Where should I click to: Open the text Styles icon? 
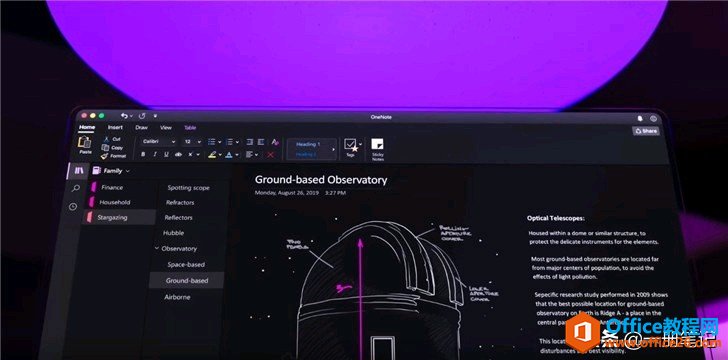pyautogui.click(x=275, y=142)
